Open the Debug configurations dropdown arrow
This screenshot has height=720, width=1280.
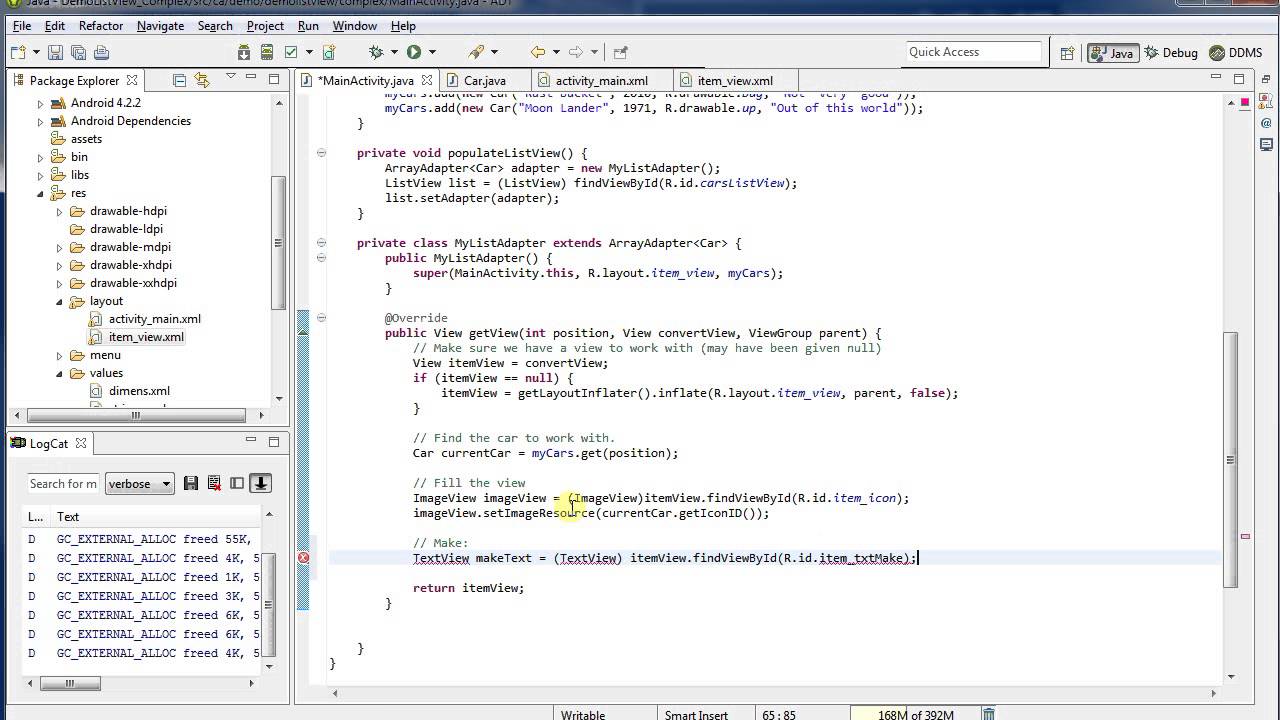394,52
